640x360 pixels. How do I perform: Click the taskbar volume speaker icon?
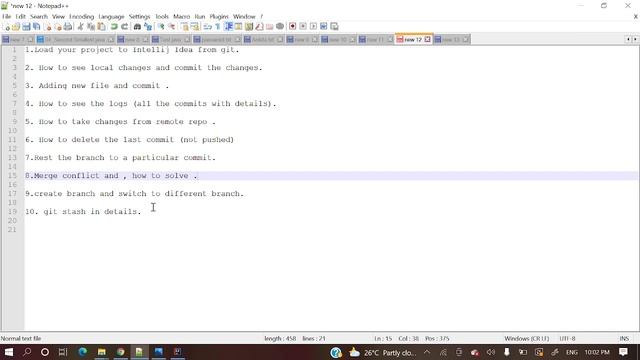pyautogui.click(x=491, y=352)
